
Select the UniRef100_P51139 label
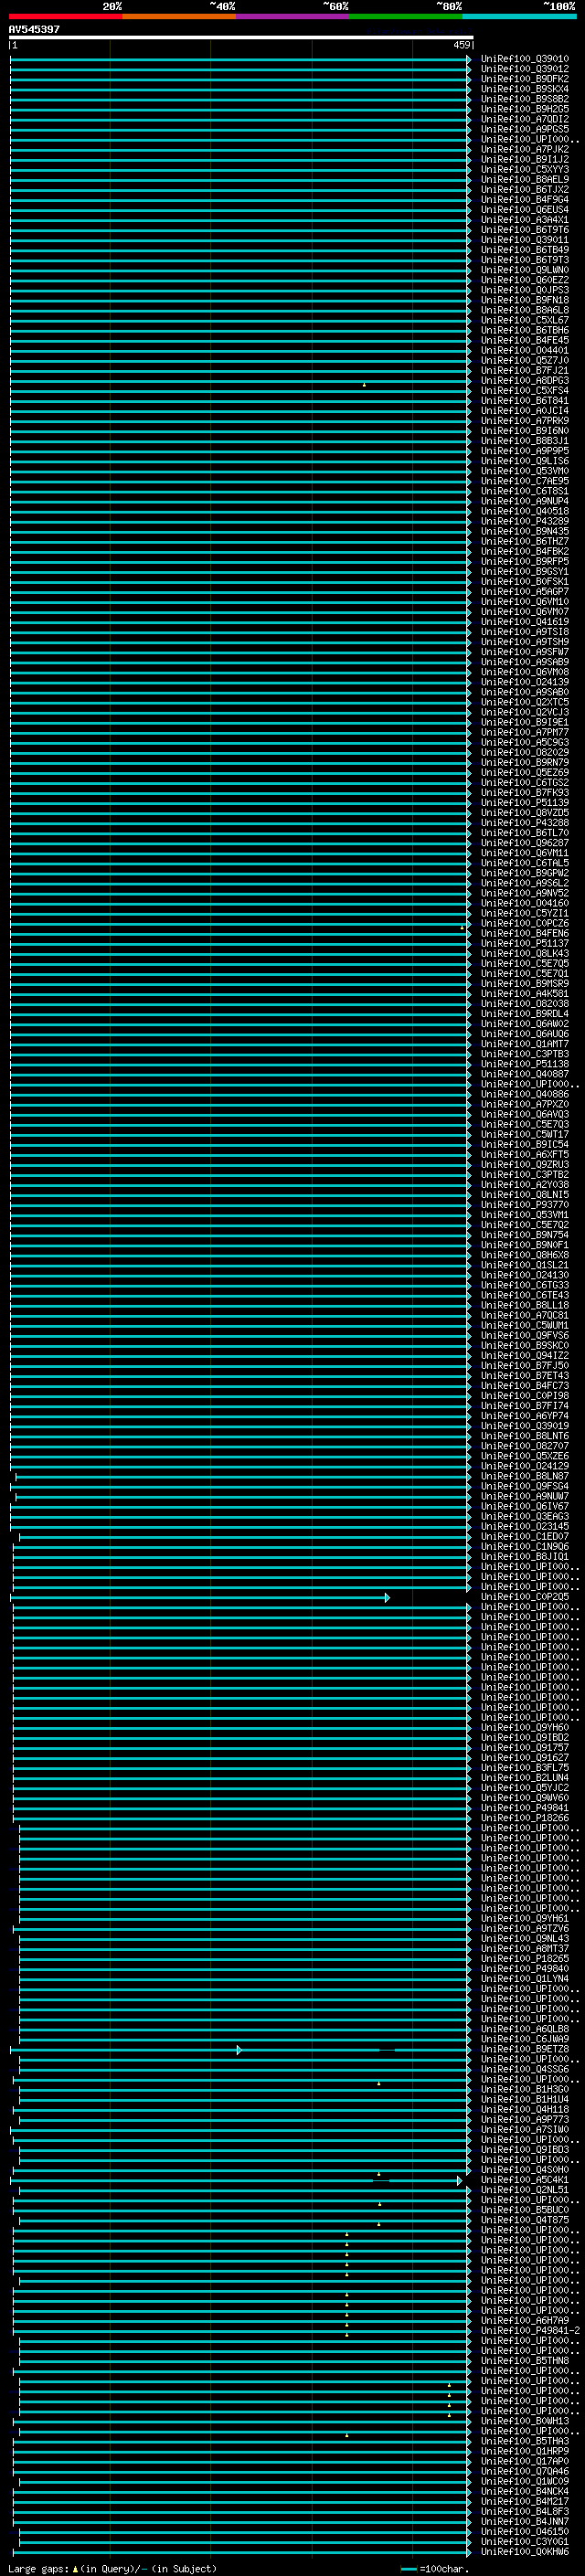[x=524, y=803]
